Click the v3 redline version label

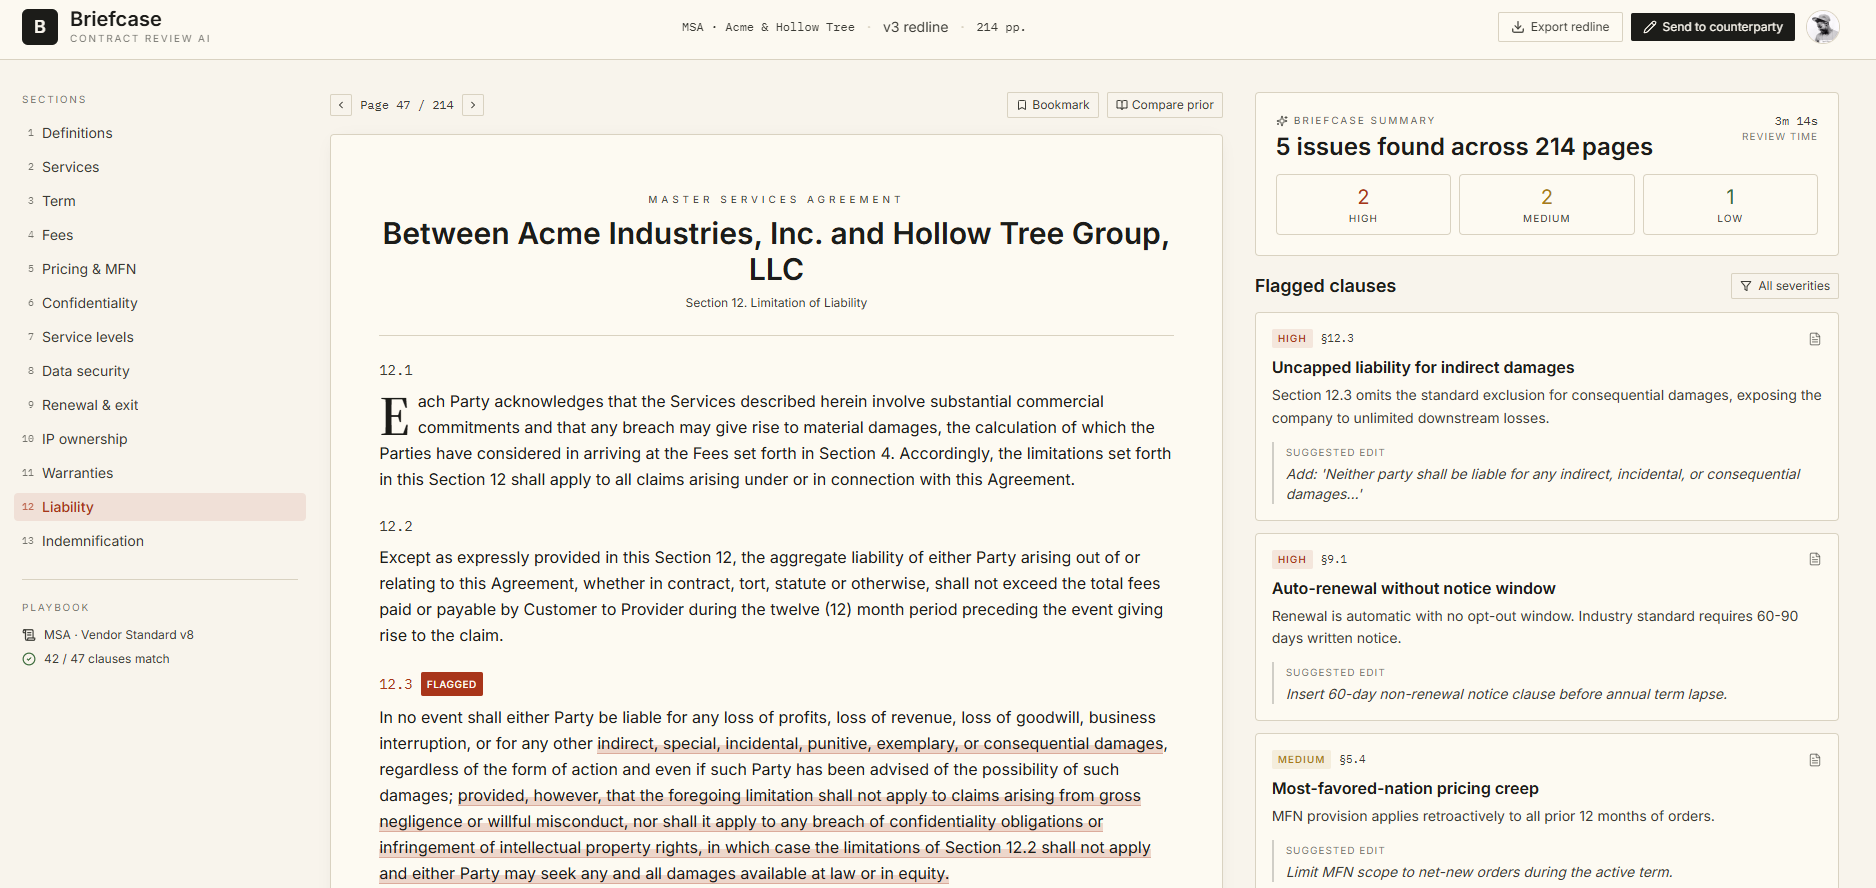[915, 27]
